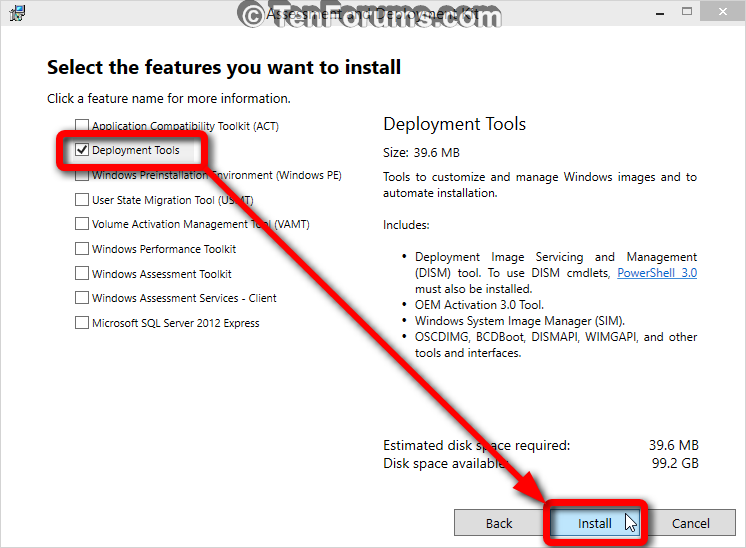Enable User State Migration Tool checkbox
This screenshot has height=548, width=746.
82,199
